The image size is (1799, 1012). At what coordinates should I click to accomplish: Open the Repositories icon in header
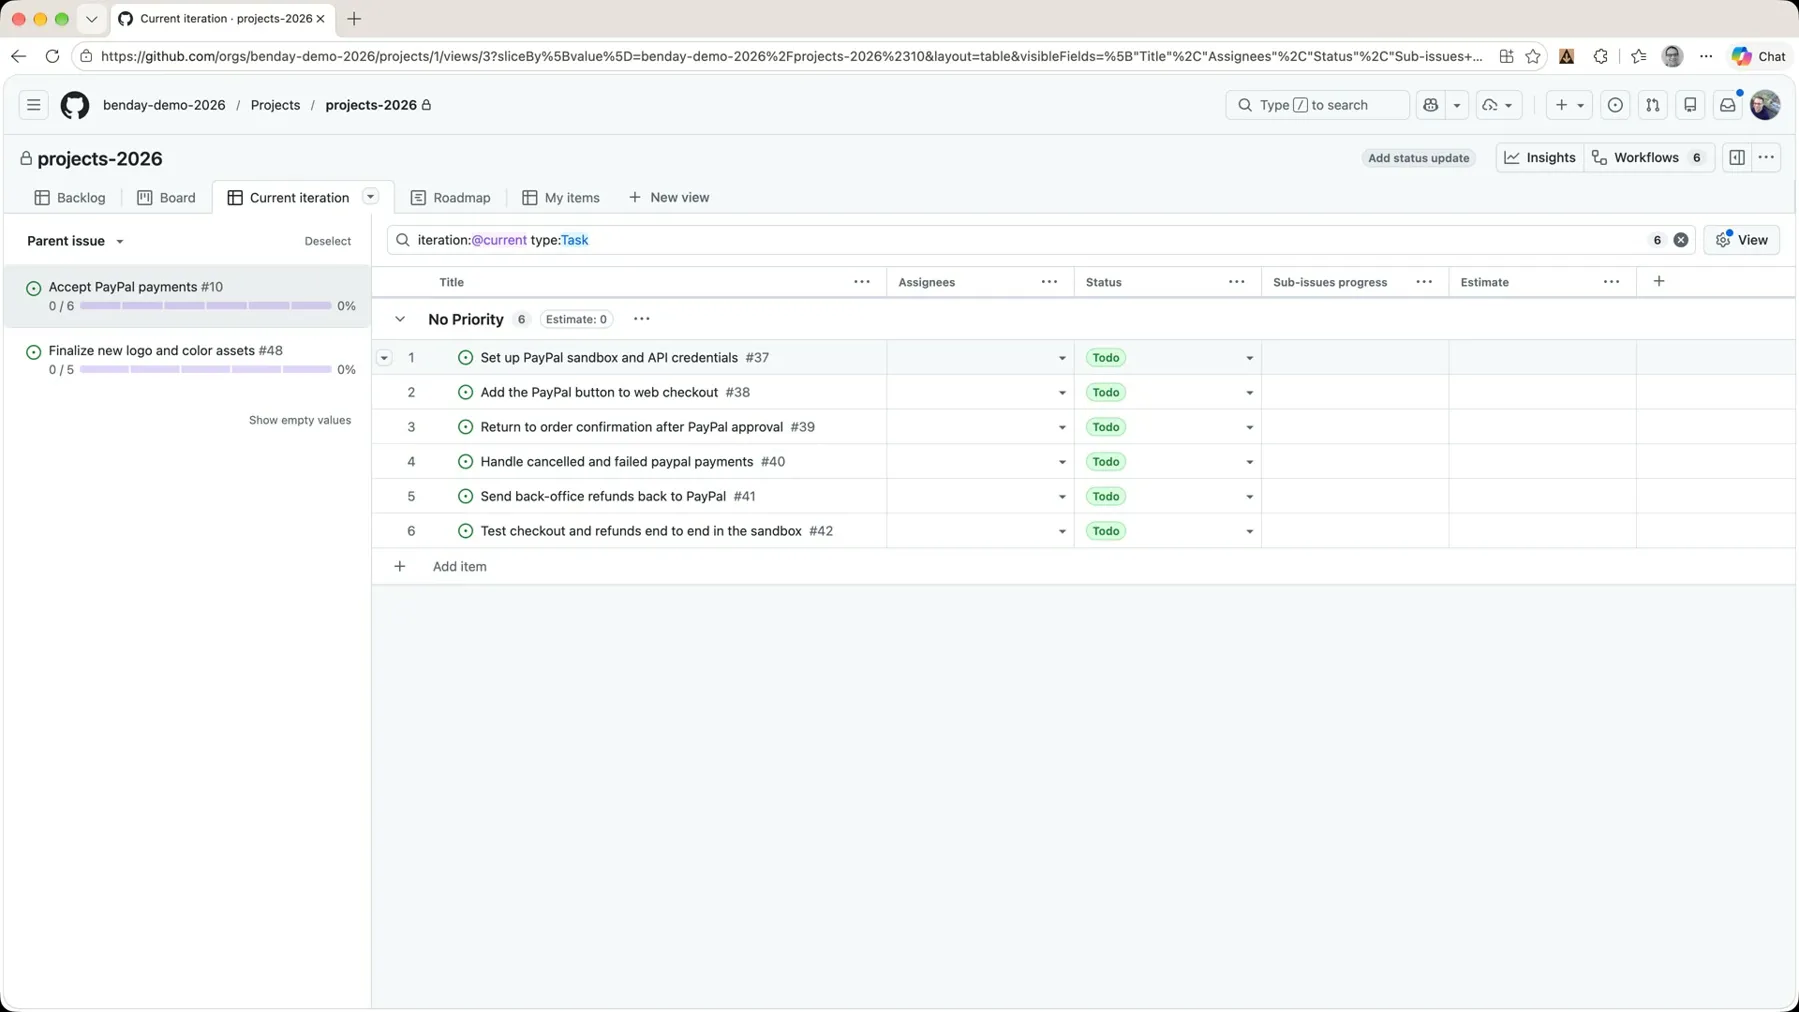coord(1690,105)
